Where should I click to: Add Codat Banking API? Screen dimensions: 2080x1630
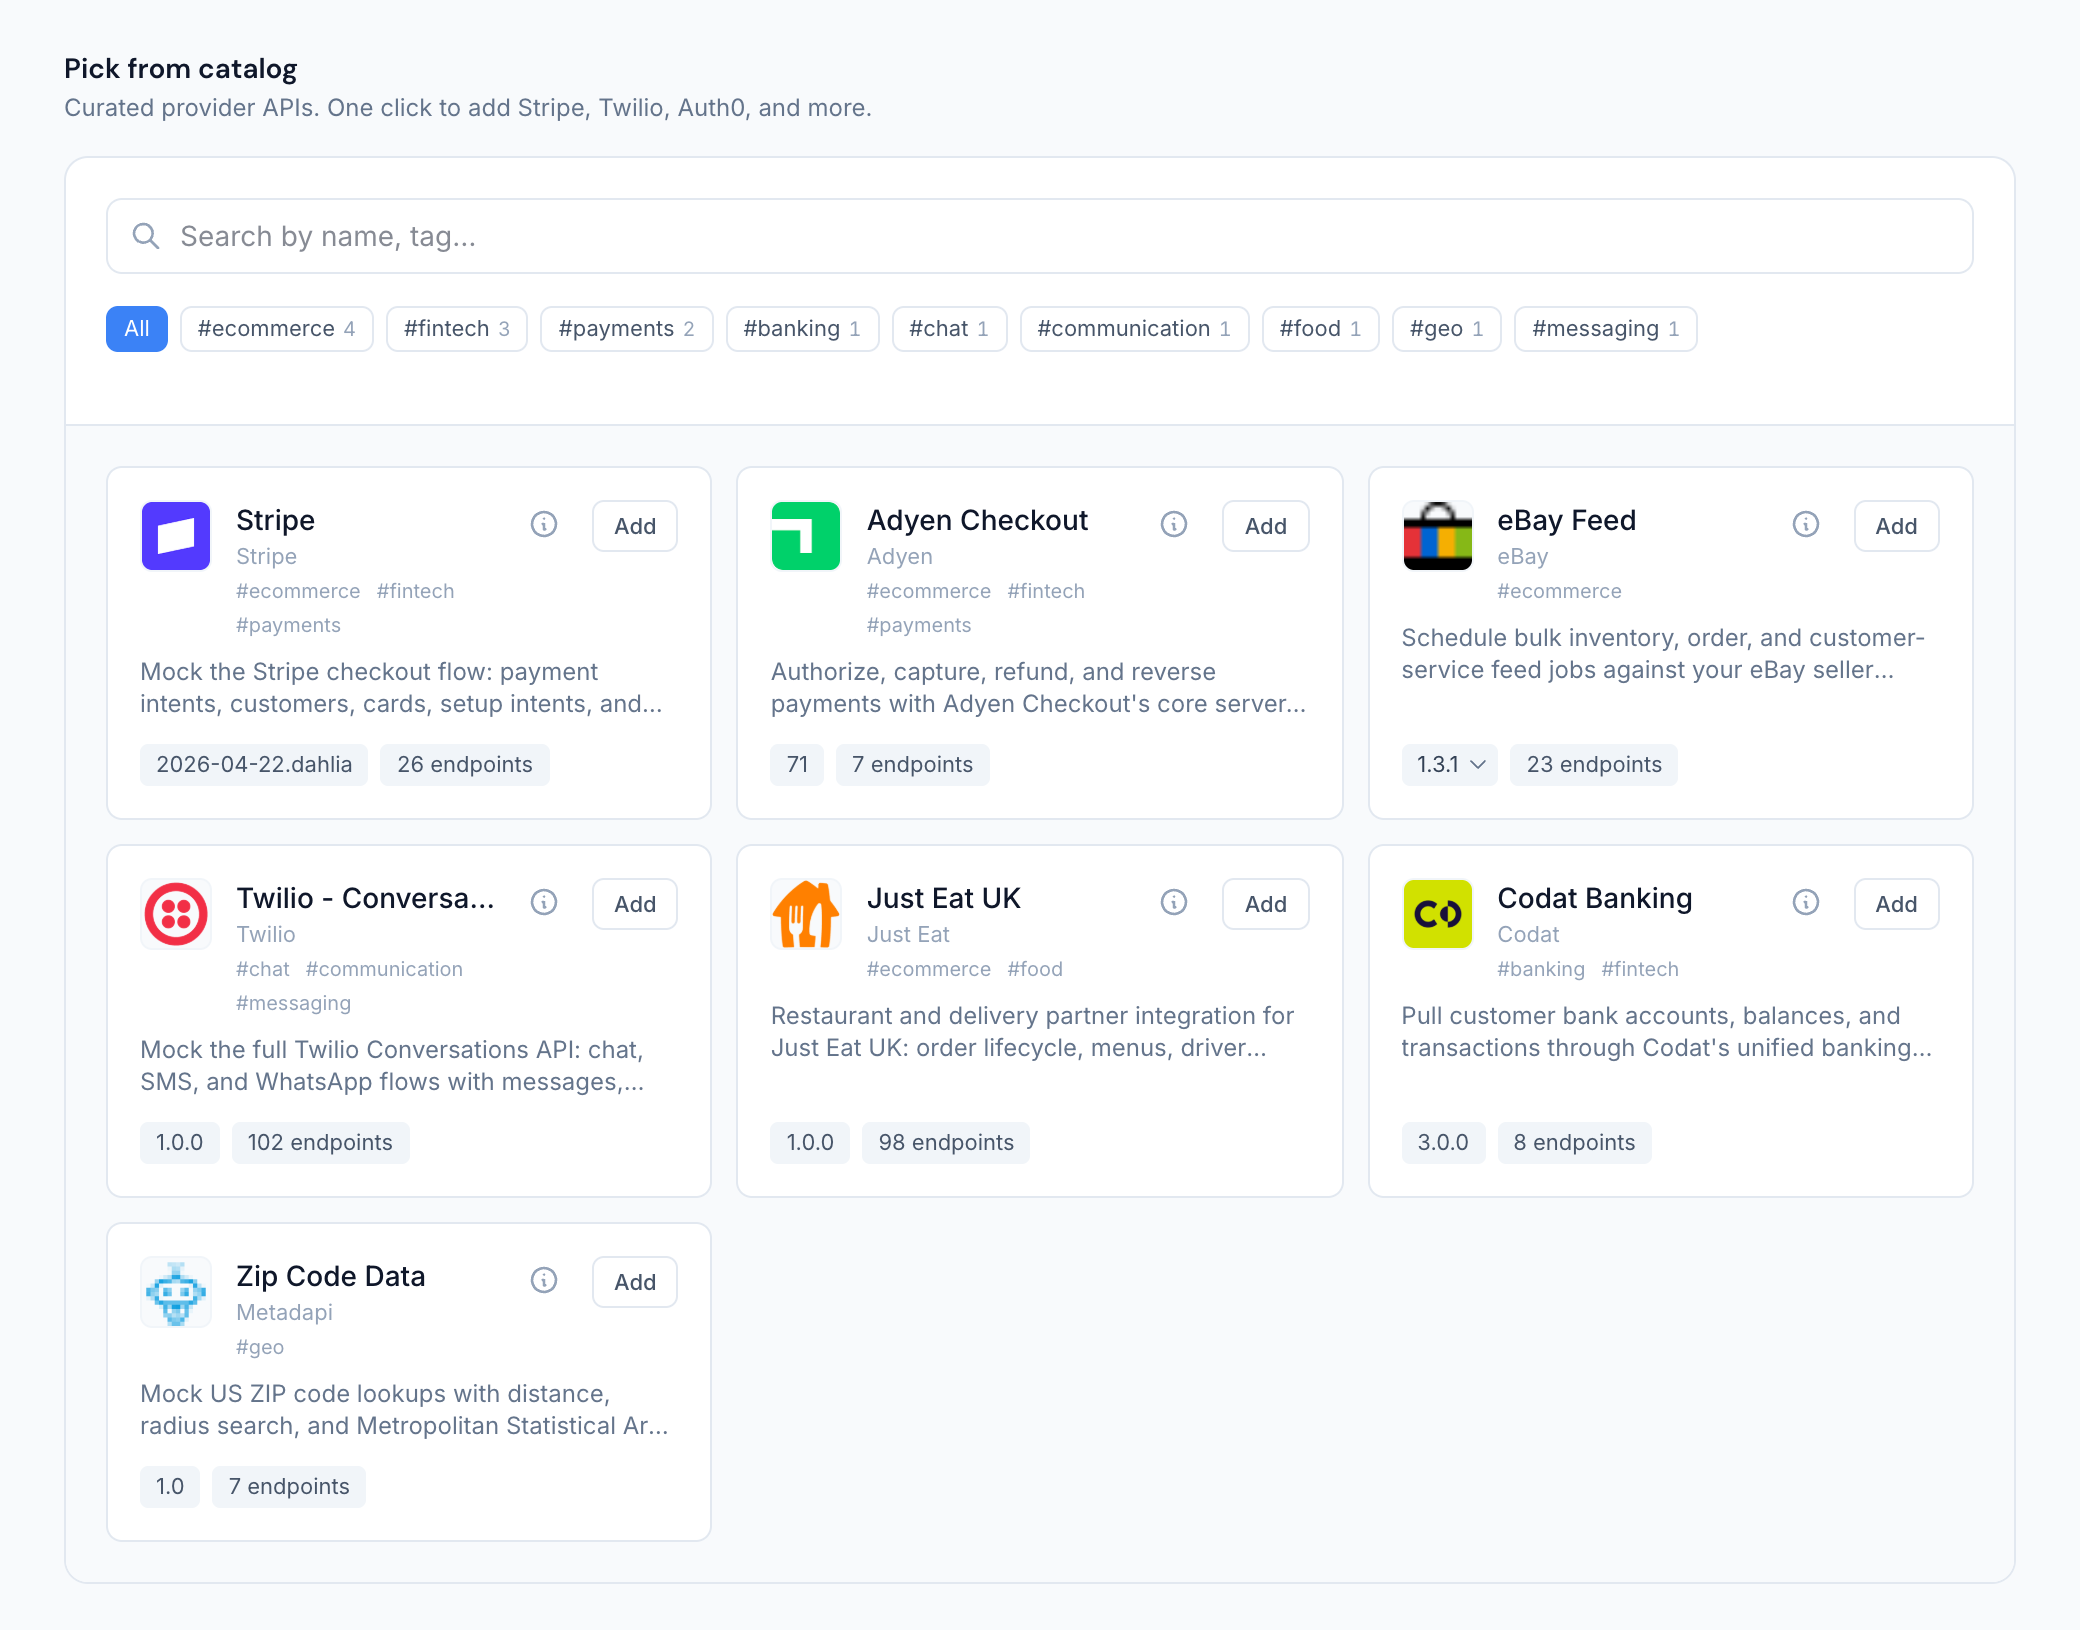point(1897,904)
